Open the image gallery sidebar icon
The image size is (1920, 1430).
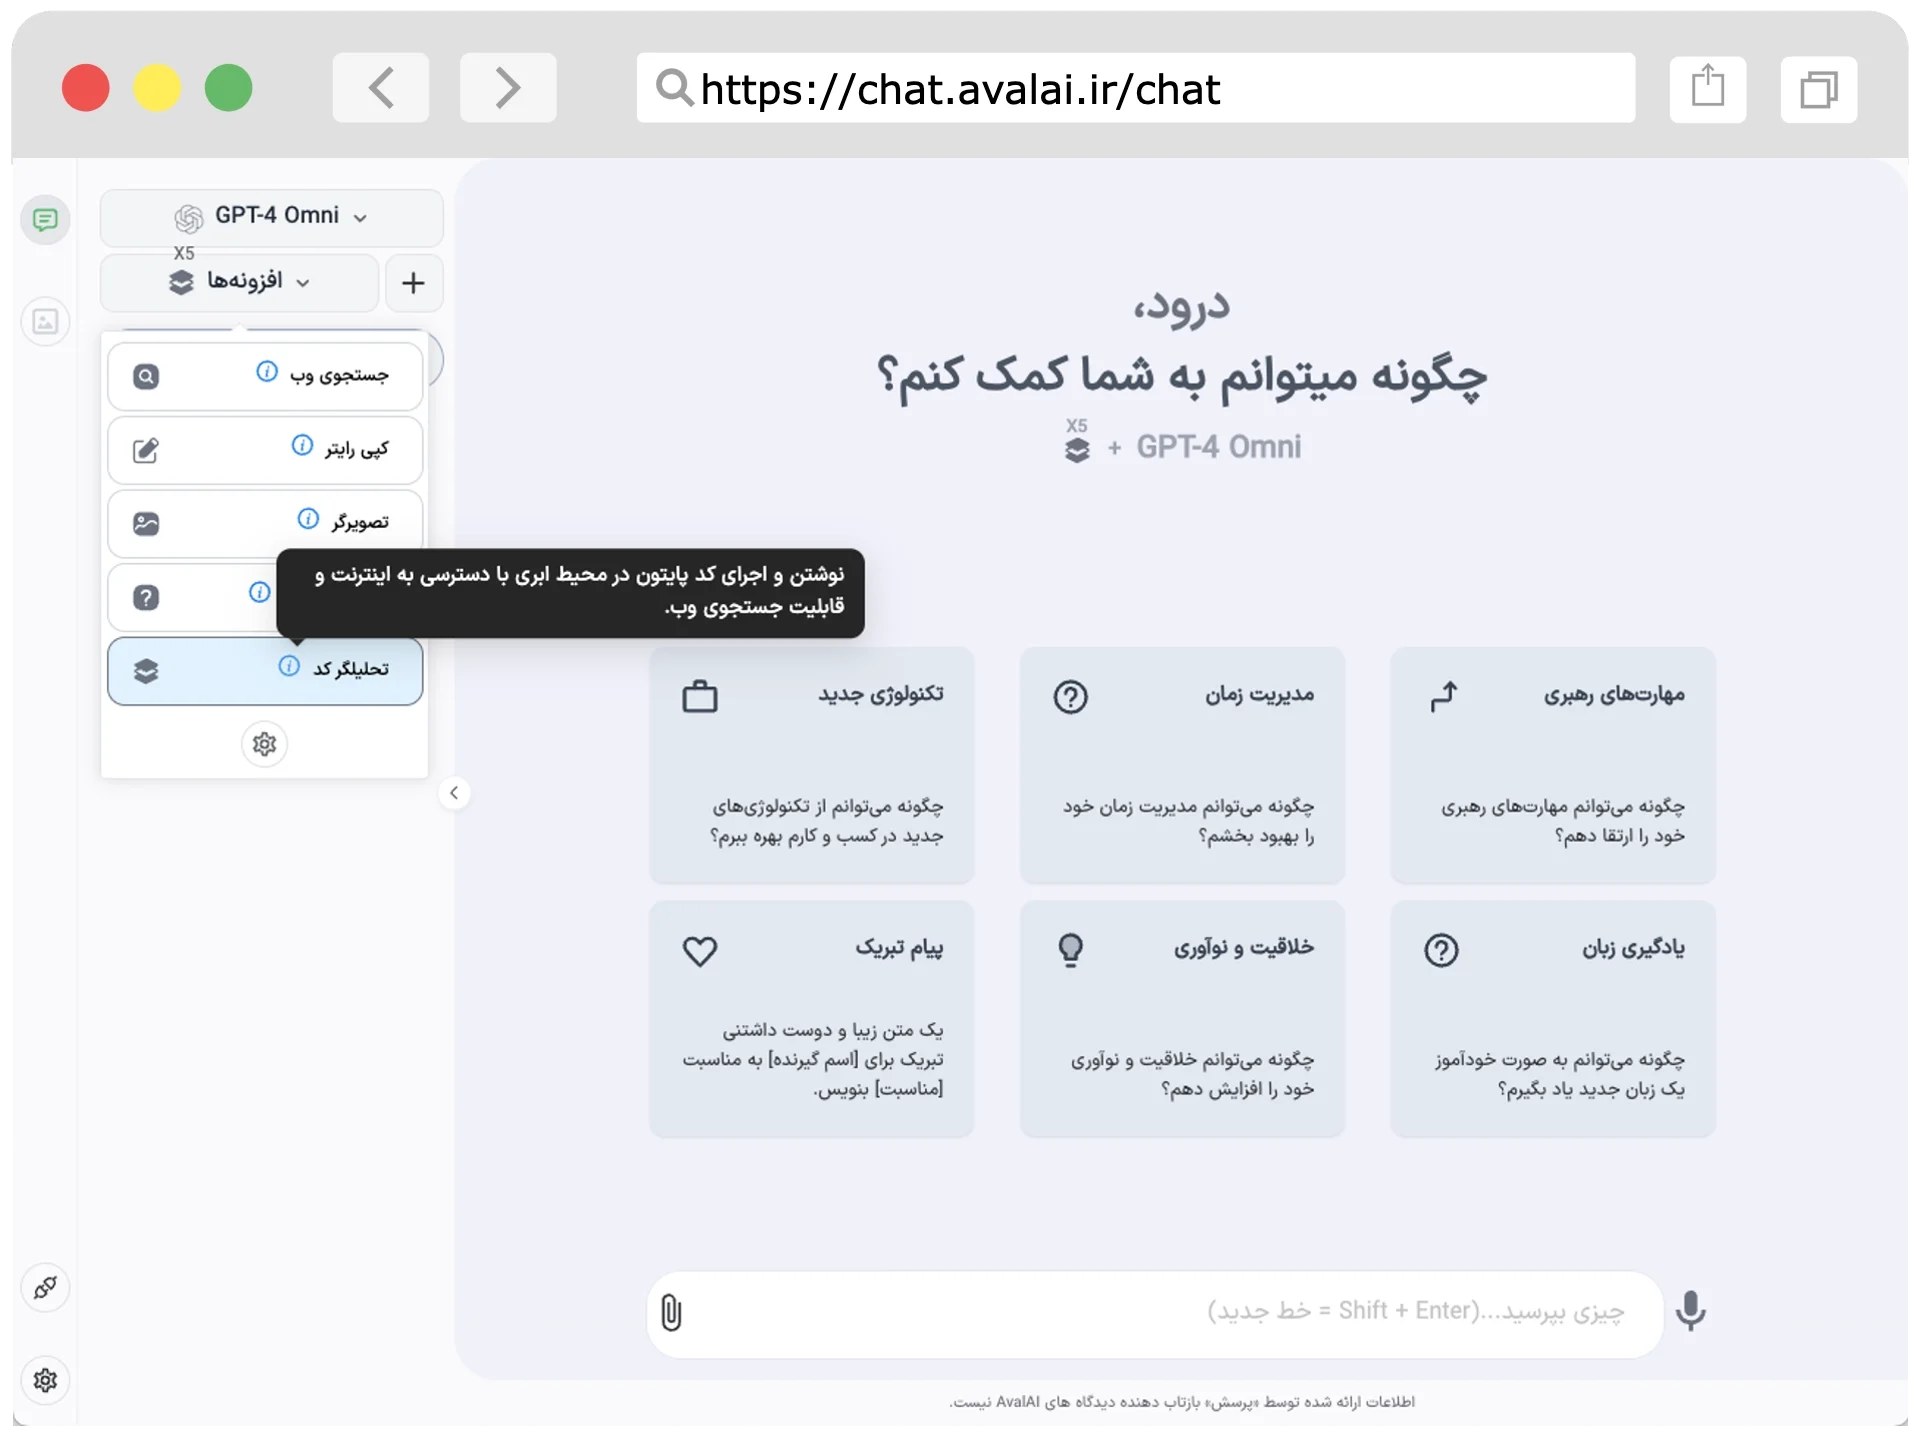click(x=45, y=322)
